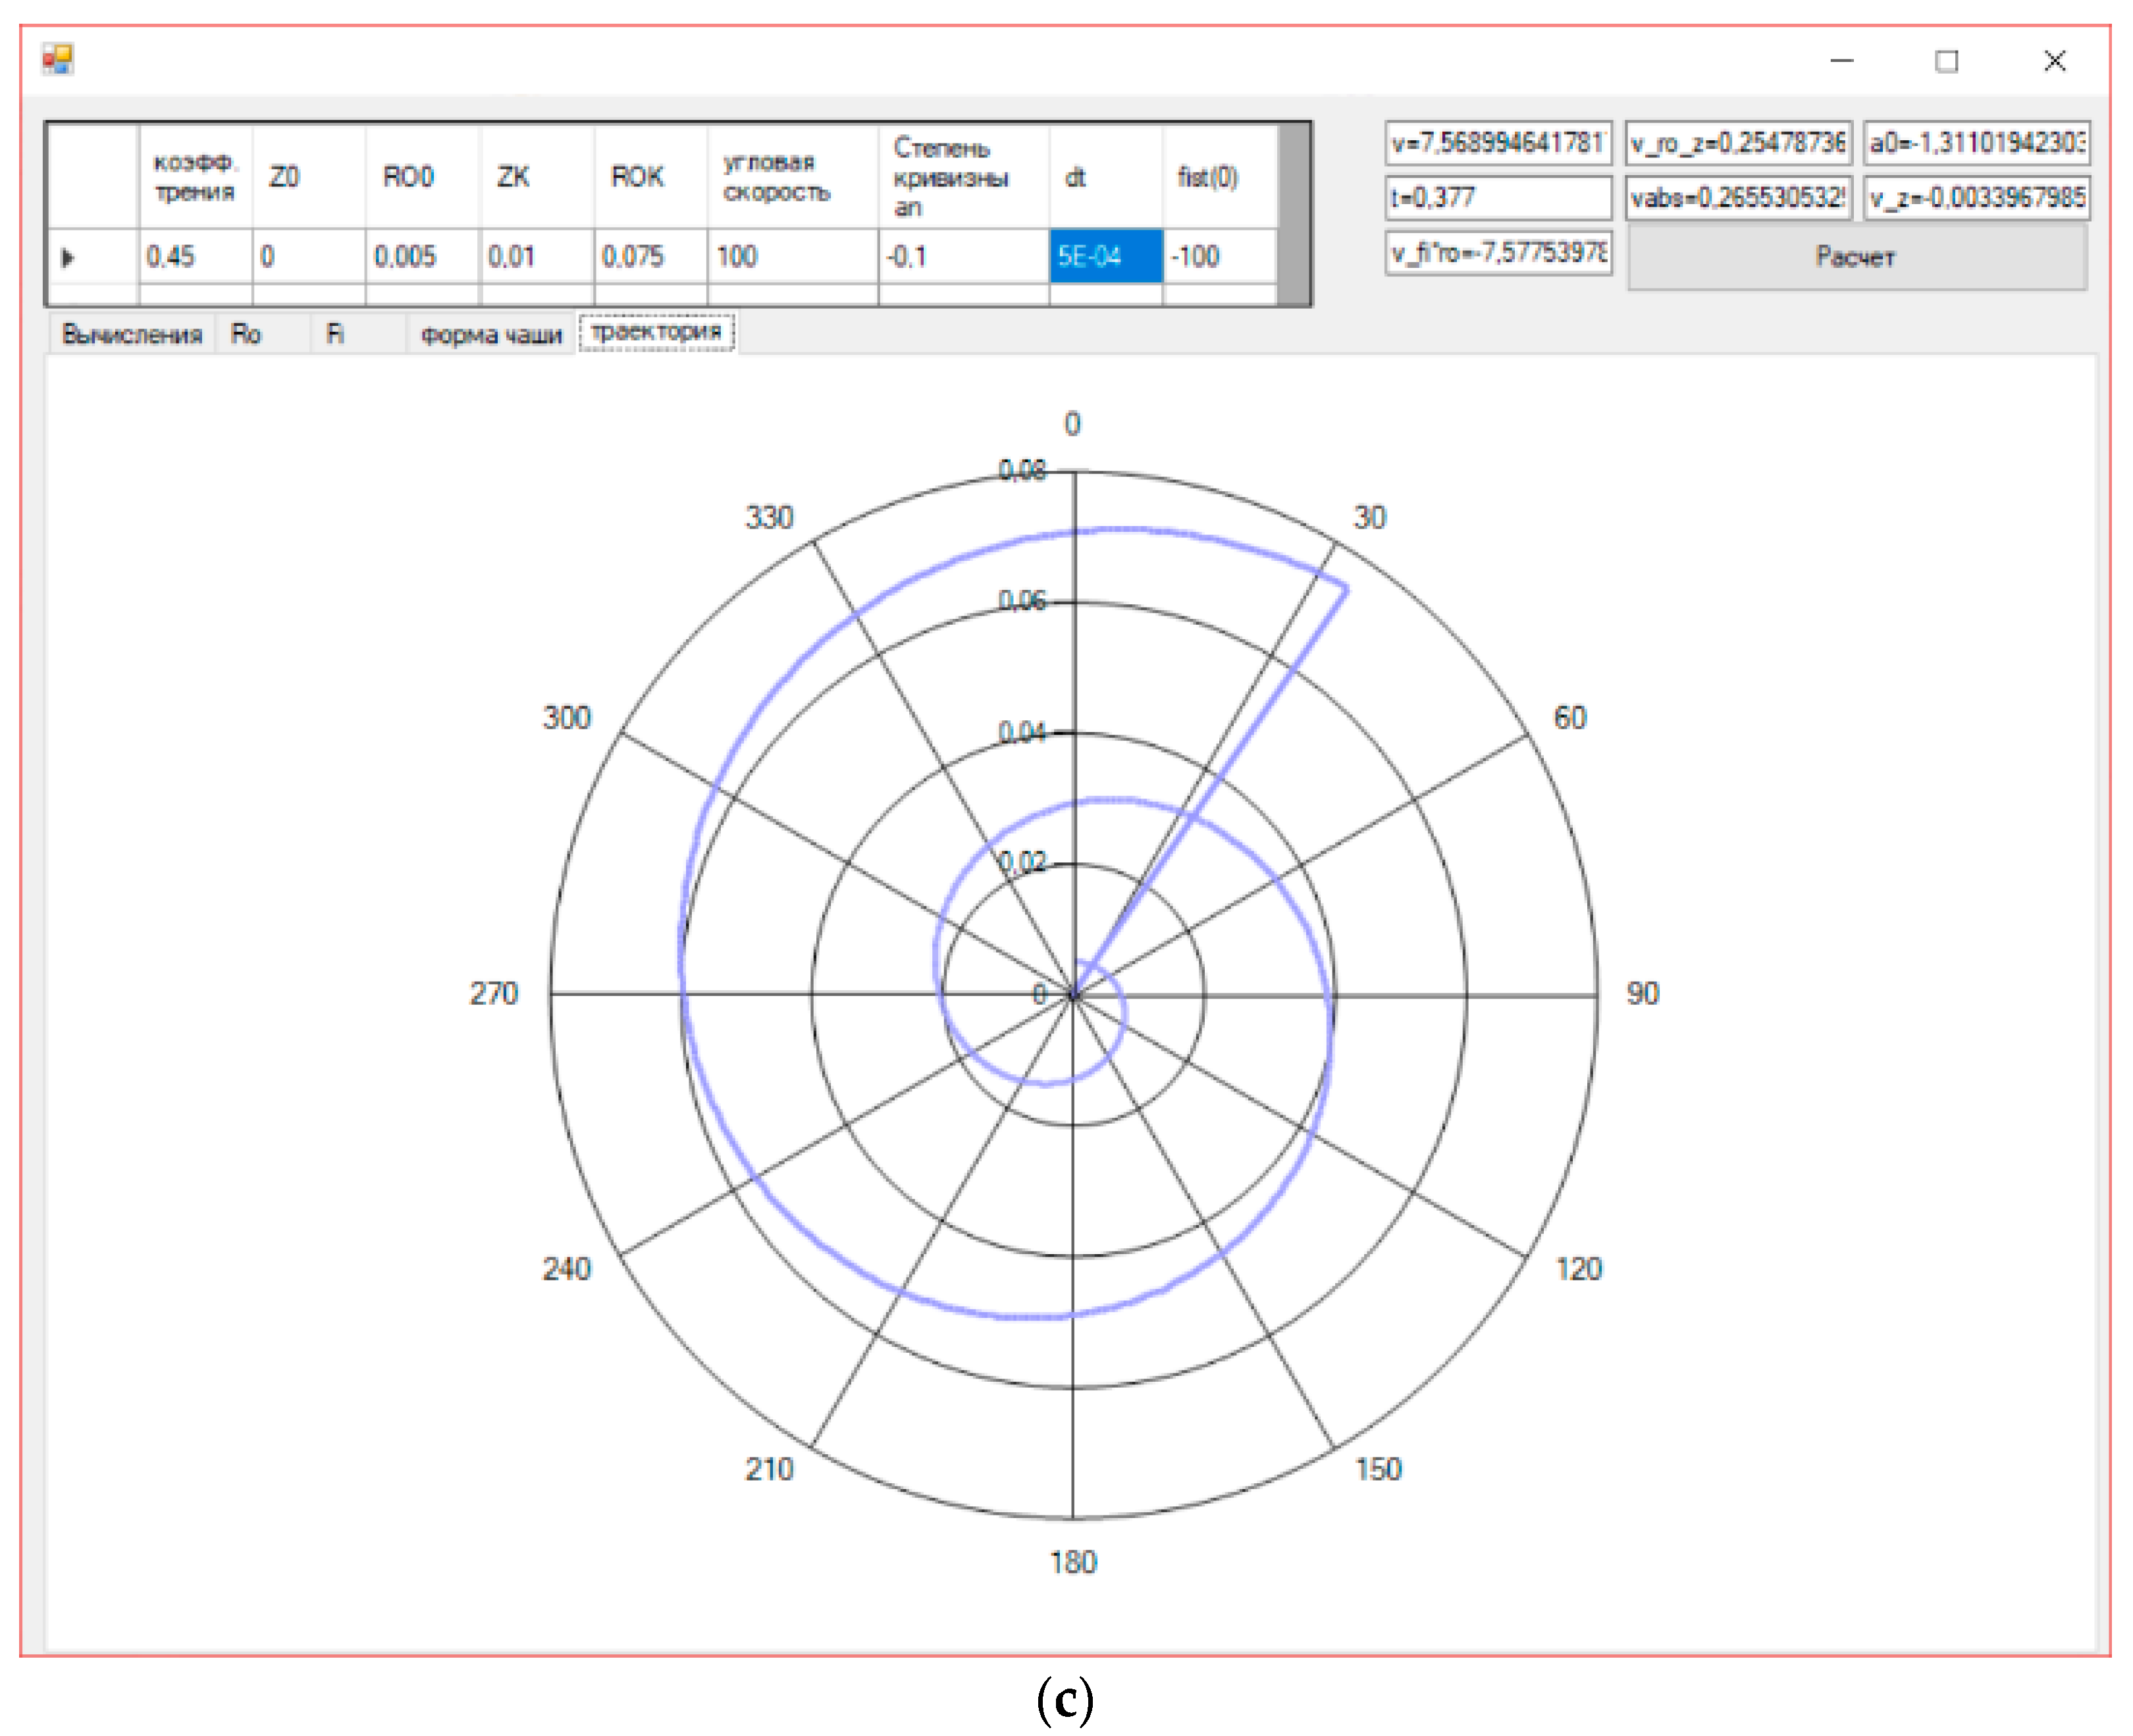Open the Fi tab
Viewport: 2133px width, 1736px height.
[335, 334]
